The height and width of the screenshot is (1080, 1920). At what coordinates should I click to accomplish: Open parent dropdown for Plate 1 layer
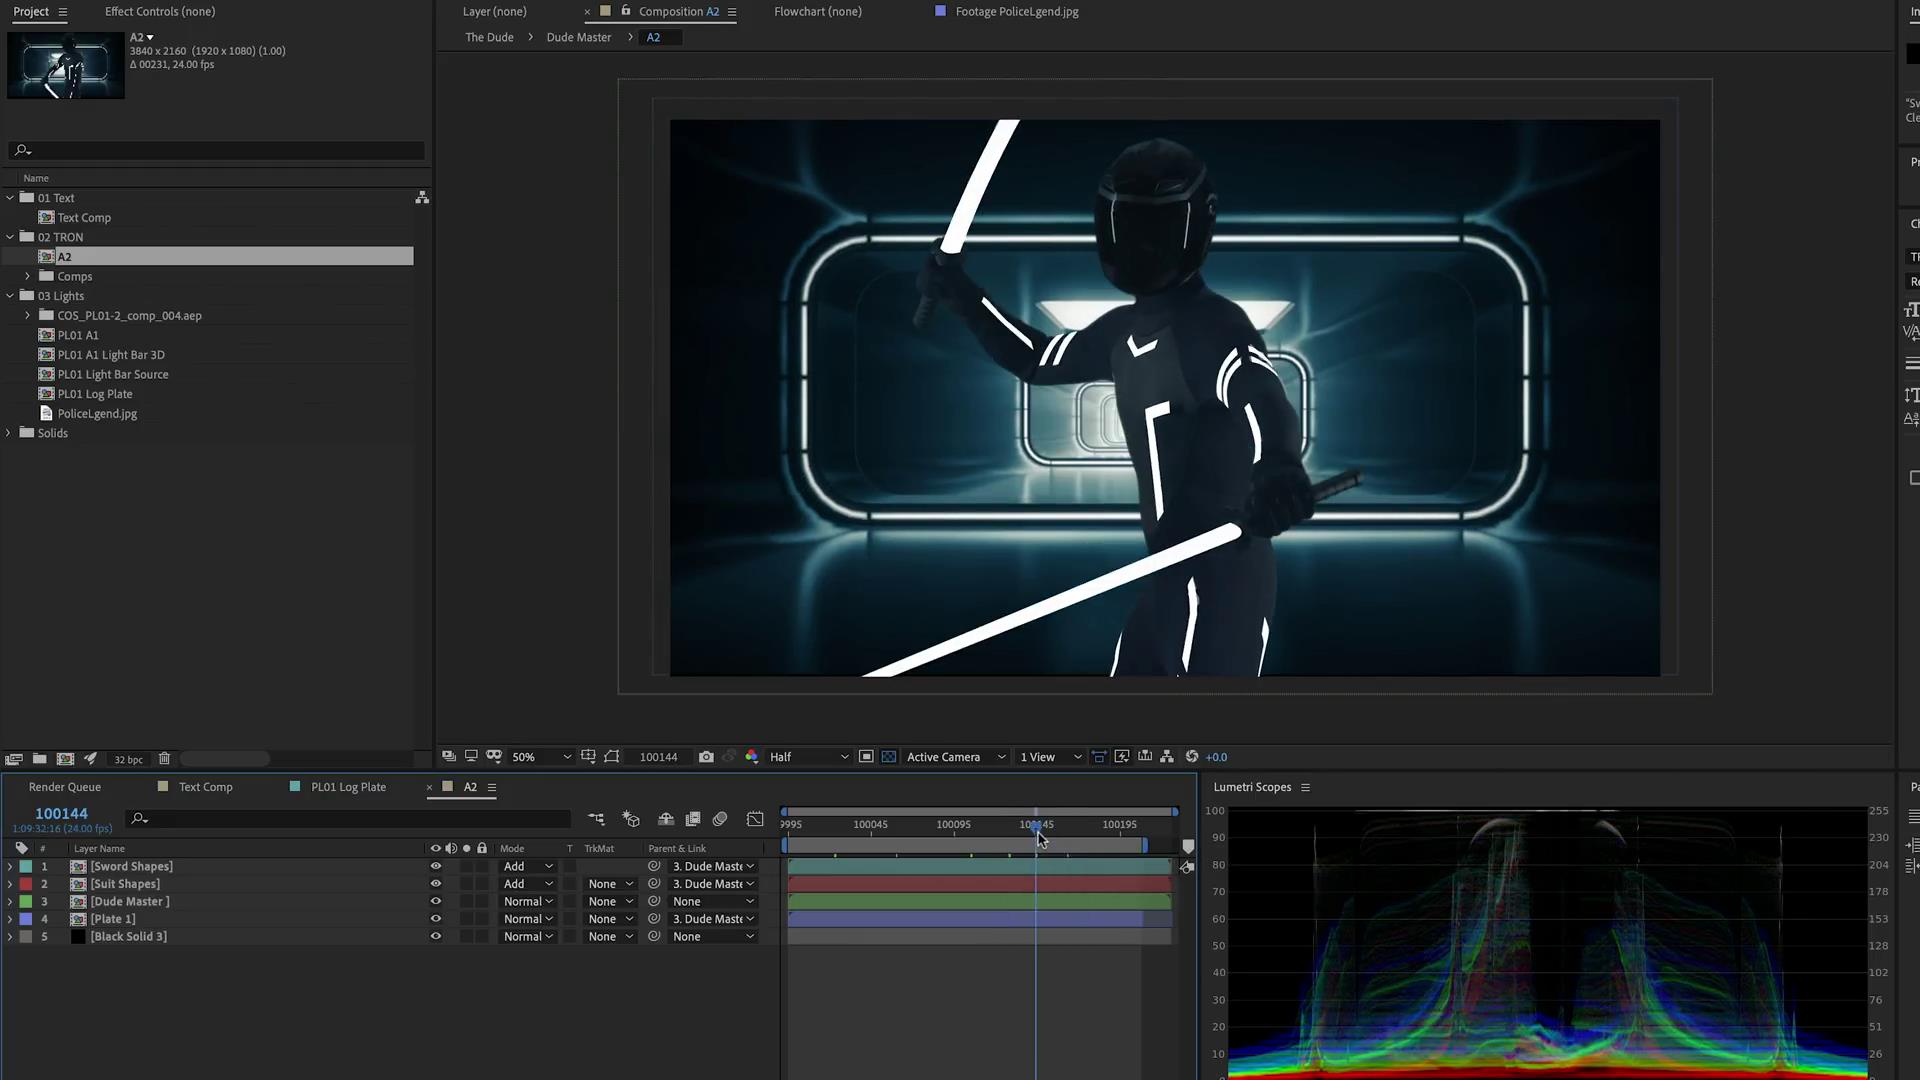tap(713, 919)
